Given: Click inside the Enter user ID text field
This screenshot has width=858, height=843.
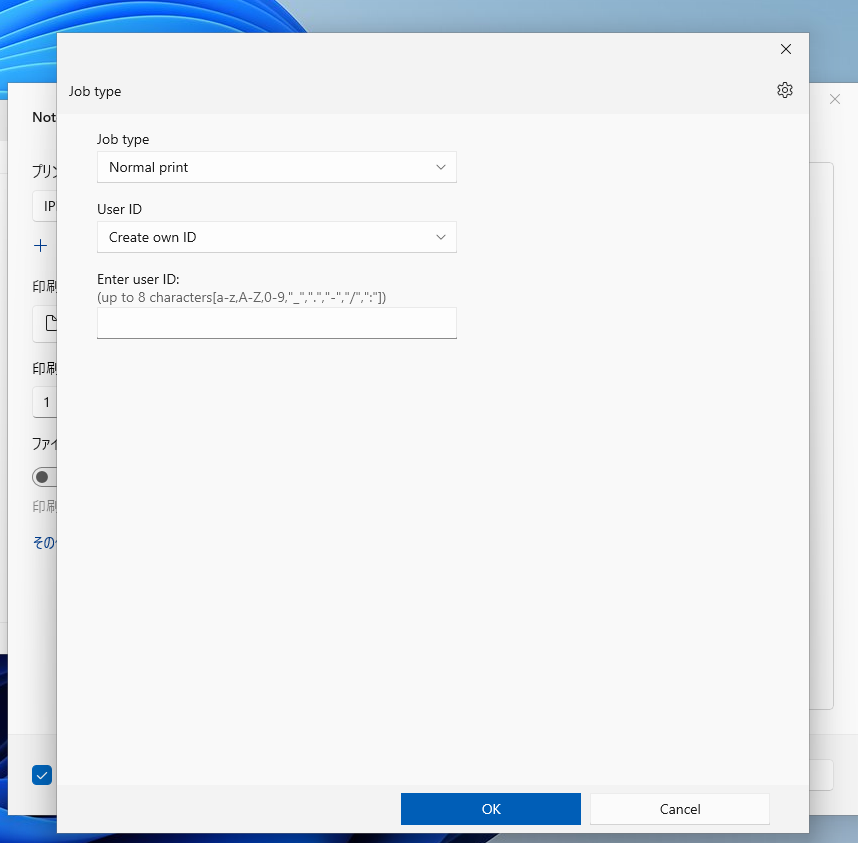Looking at the screenshot, I should [x=276, y=323].
